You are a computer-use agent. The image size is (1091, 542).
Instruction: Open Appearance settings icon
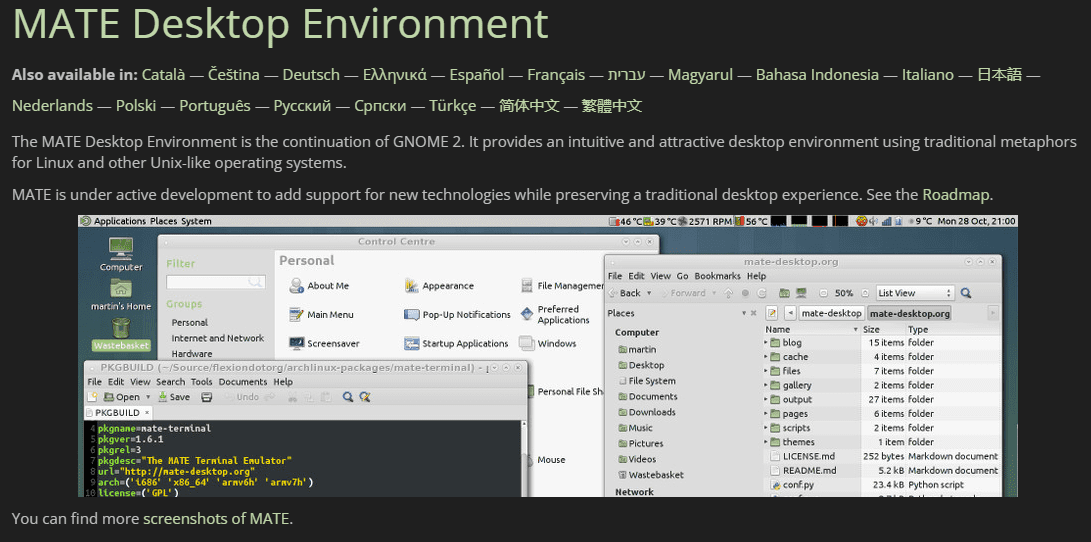coord(412,286)
